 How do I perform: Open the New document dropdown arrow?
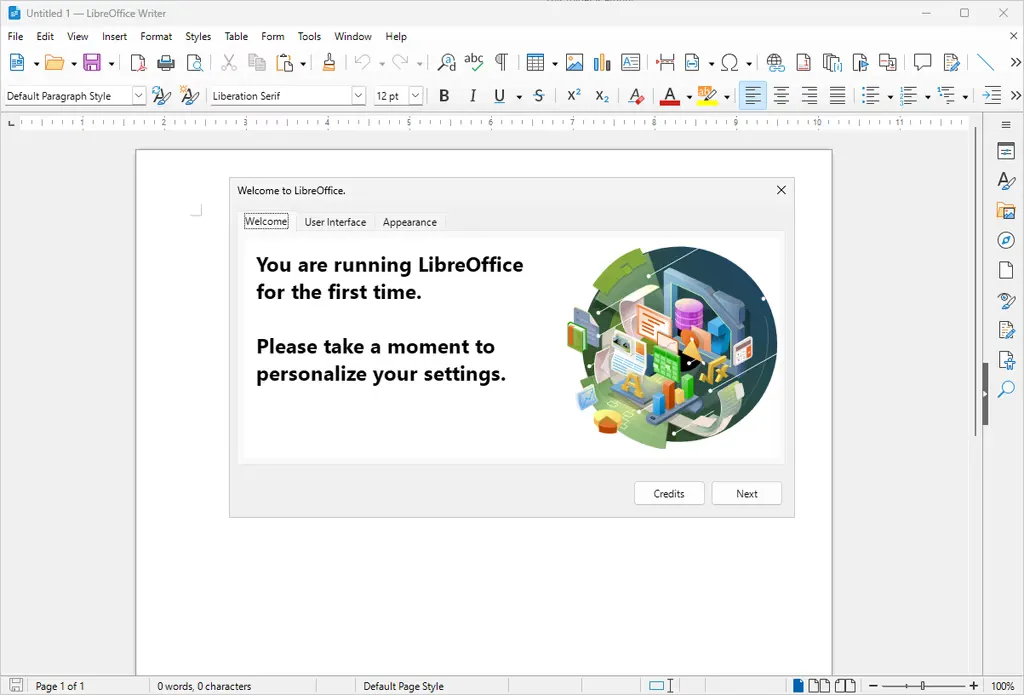[36, 63]
